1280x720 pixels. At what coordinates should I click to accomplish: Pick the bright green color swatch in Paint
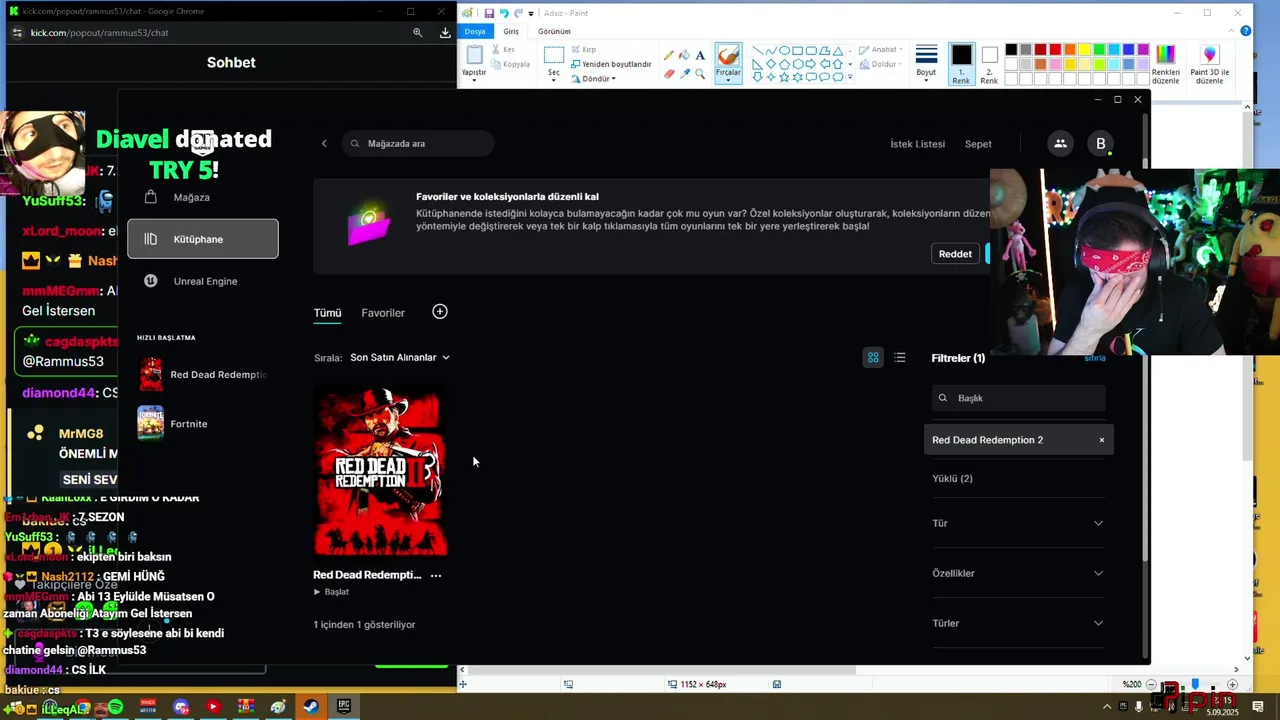(x=1099, y=49)
